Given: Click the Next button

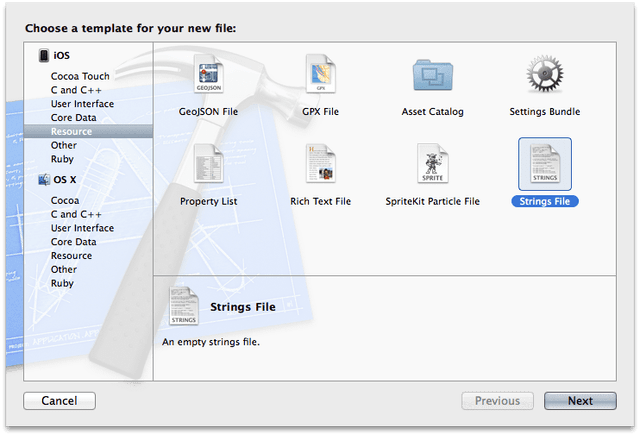Looking at the screenshot, I should 580,401.
